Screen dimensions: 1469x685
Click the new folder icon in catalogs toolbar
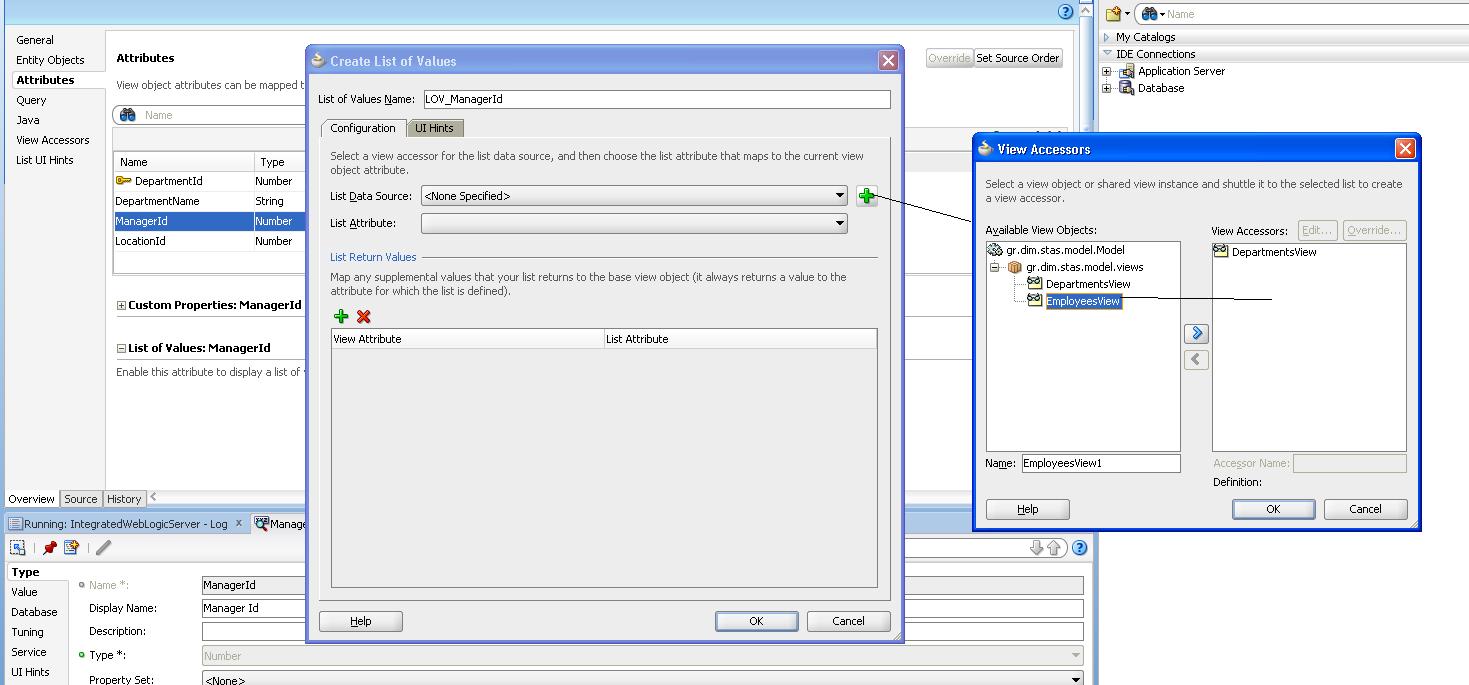[1113, 13]
